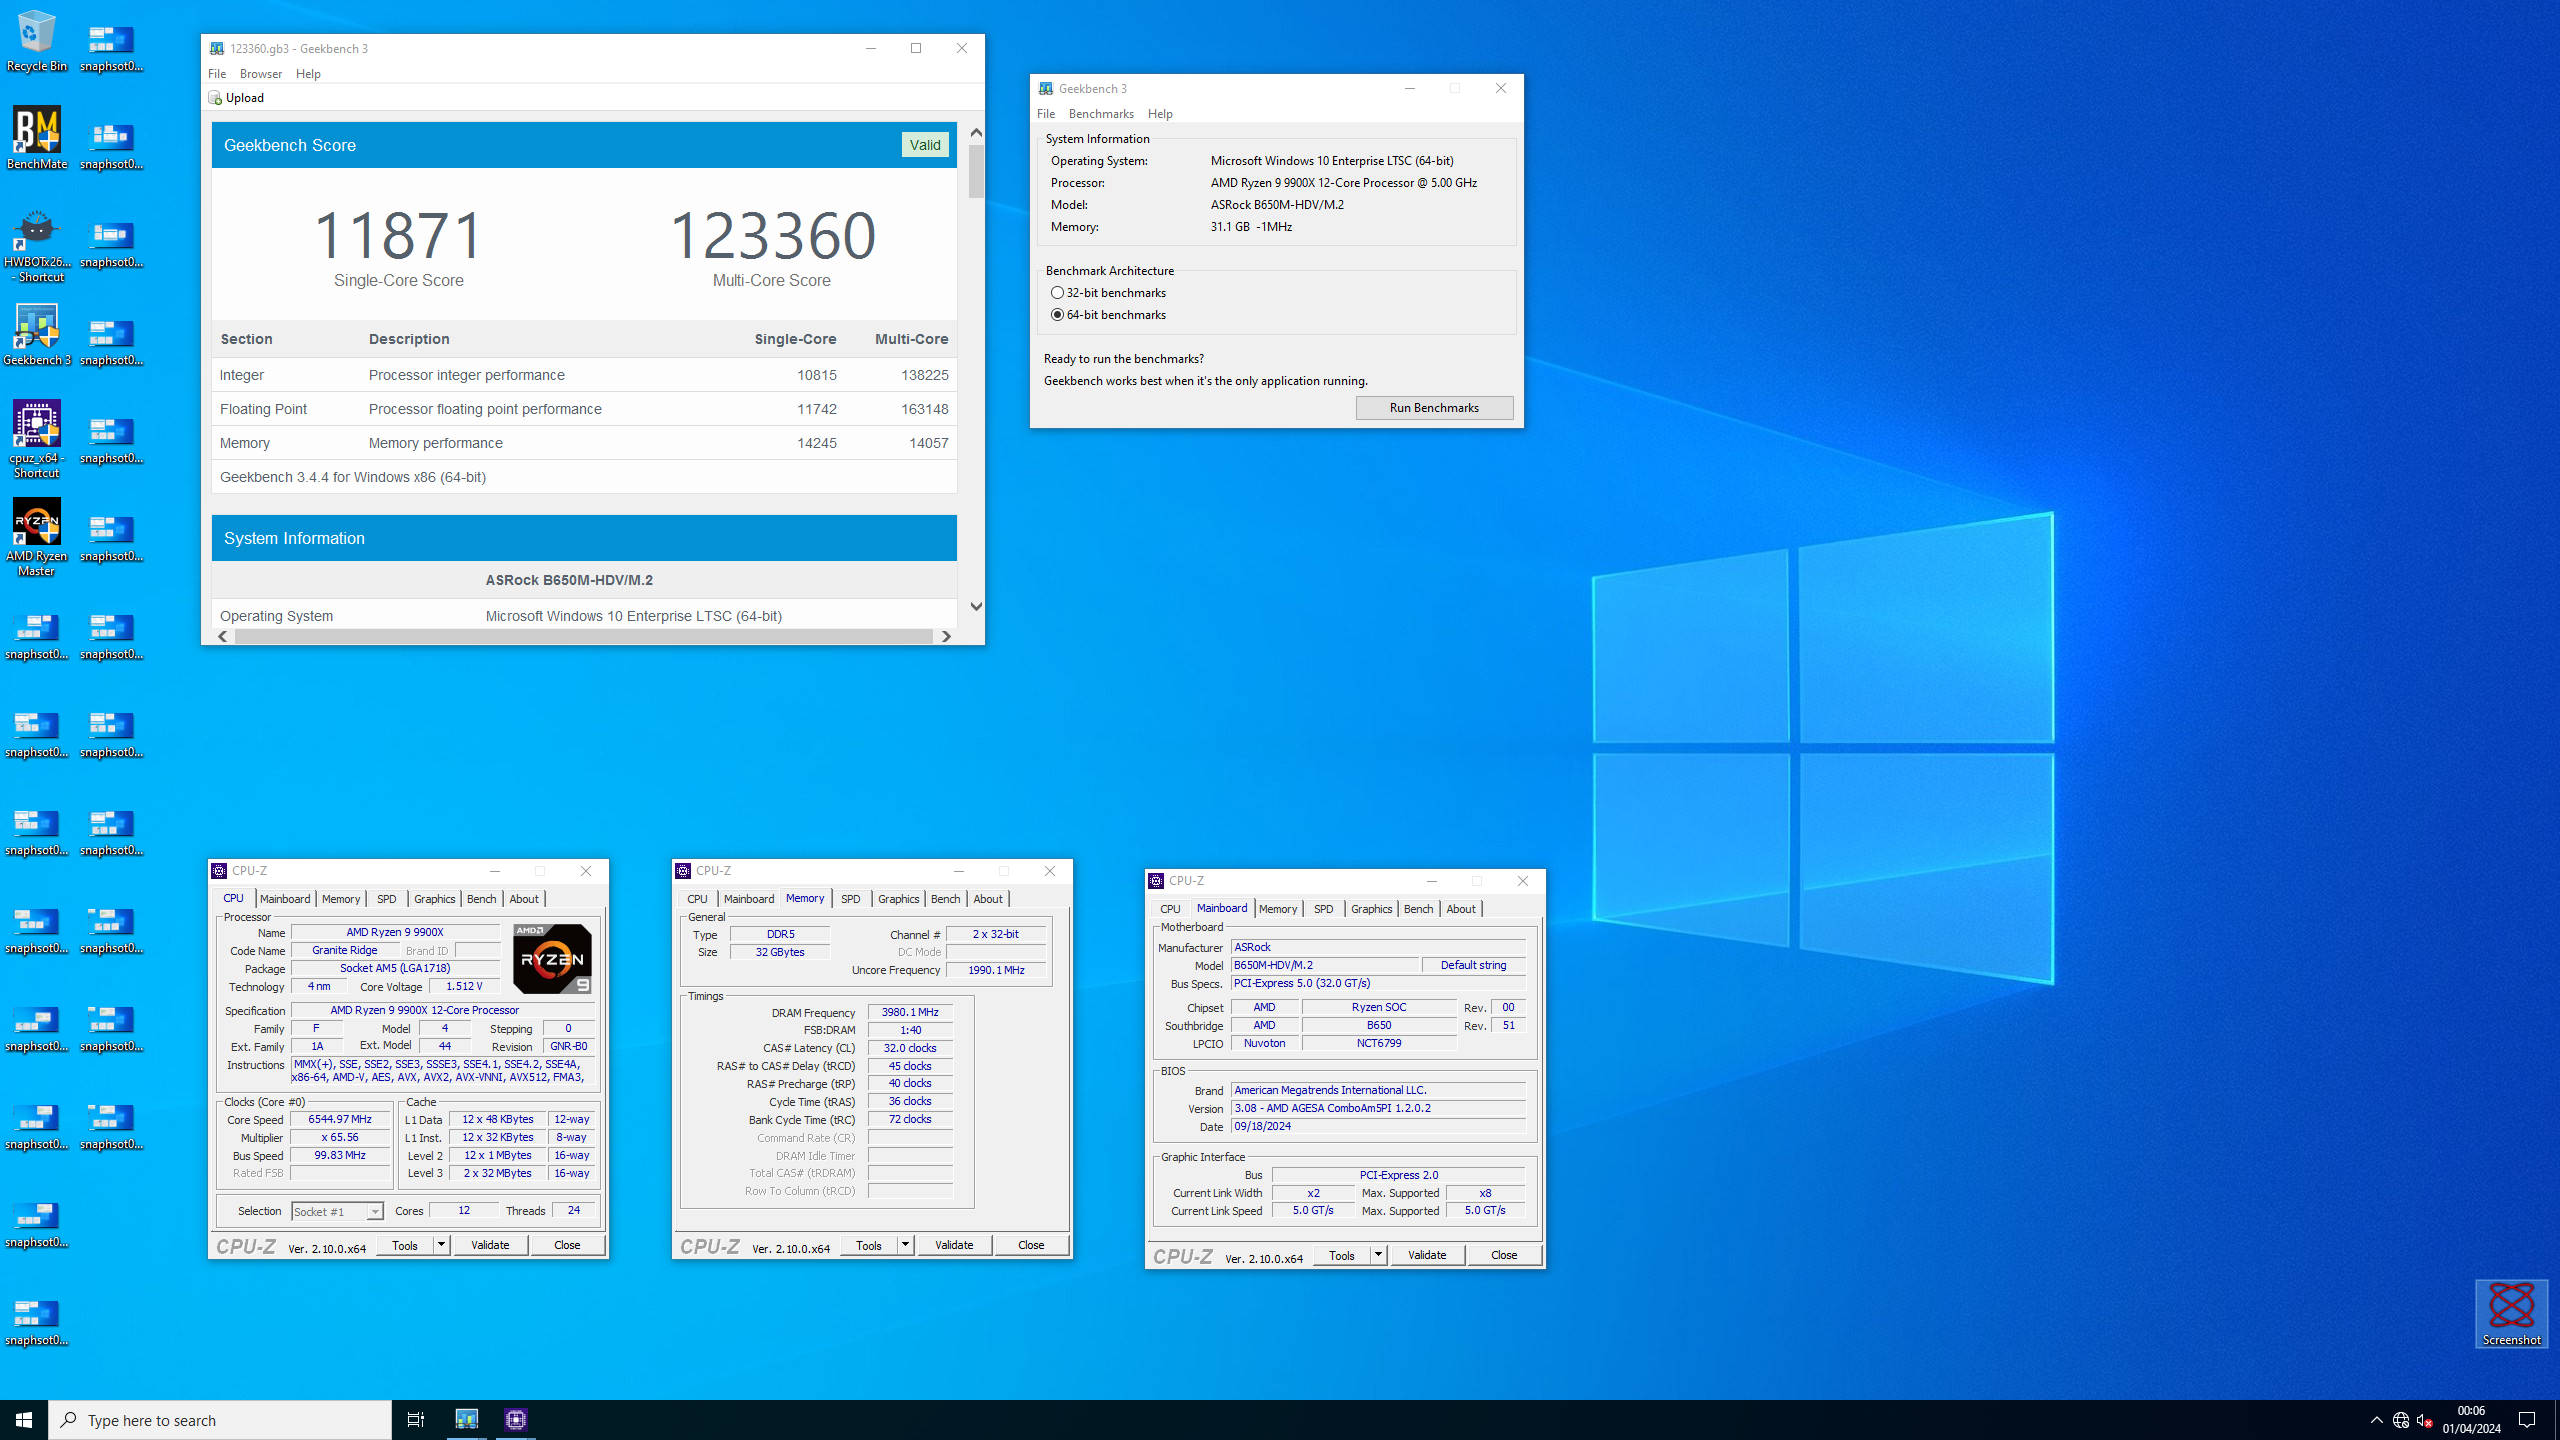2560x1440 pixels.
Task: Click the Upload icon in Geekbench results
Action: click(x=214, y=97)
